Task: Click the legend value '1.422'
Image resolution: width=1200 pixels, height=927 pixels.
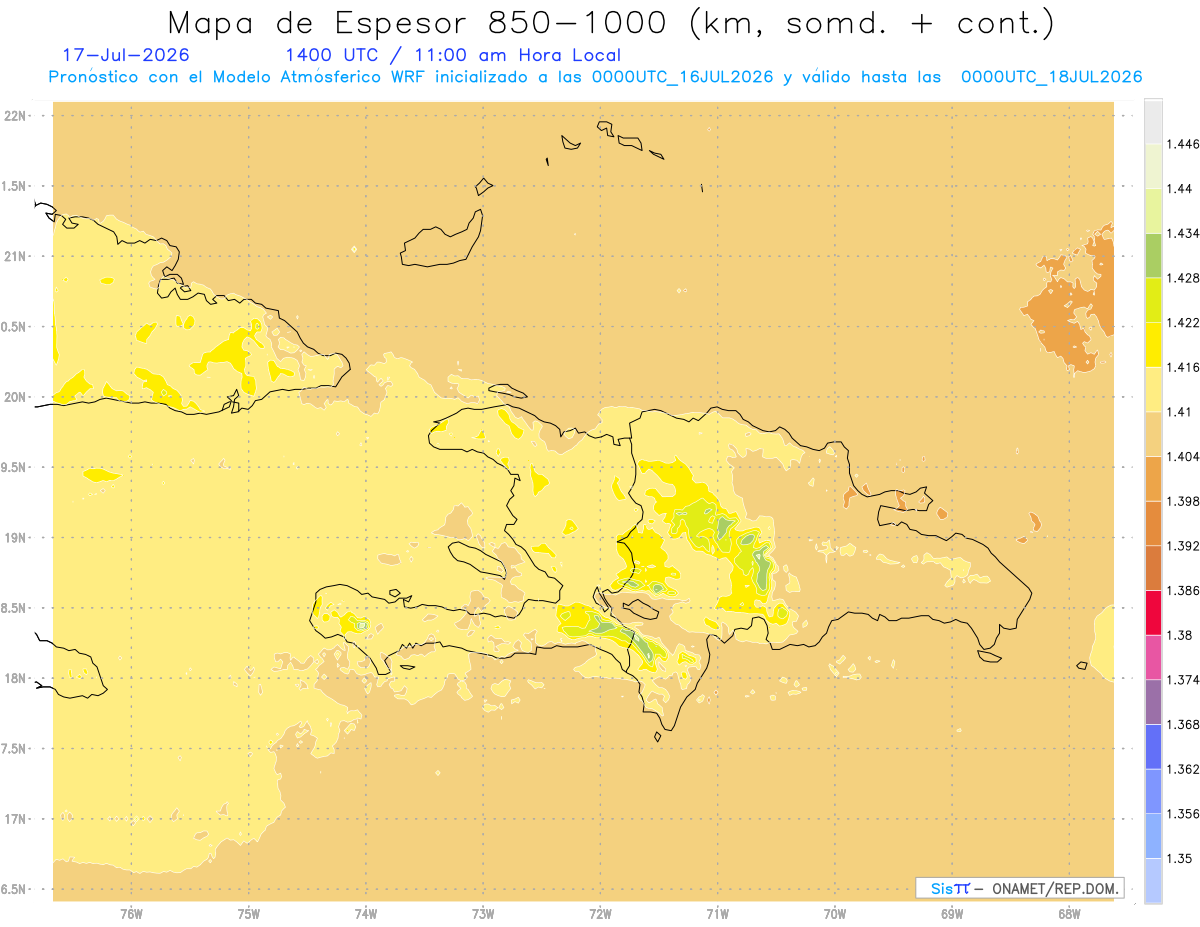Action: pos(1183,322)
